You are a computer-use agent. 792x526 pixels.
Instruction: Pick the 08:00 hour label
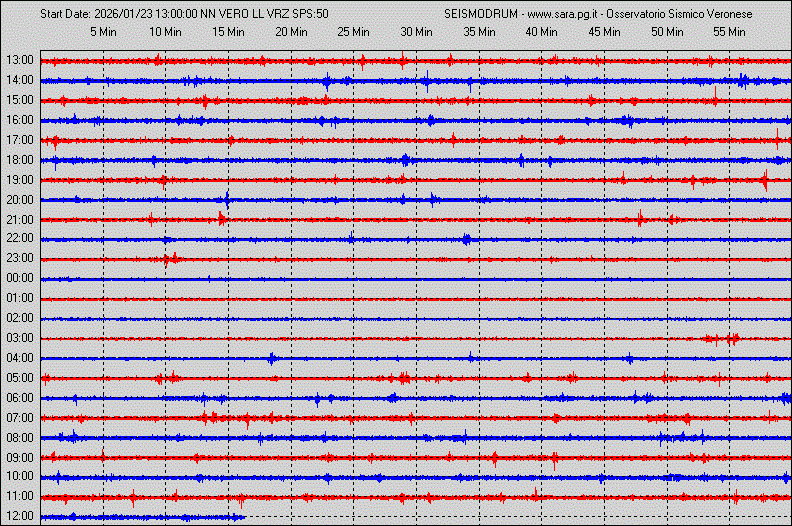point(20,438)
